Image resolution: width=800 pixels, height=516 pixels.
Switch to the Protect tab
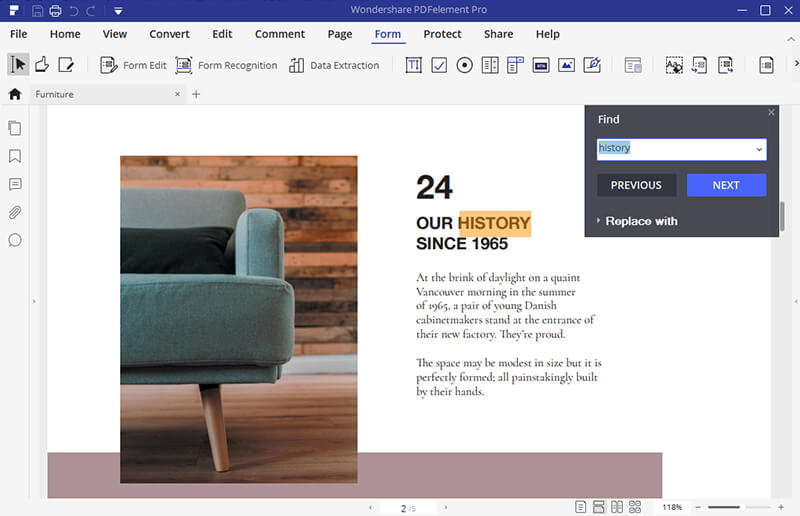click(x=442, y=34)
